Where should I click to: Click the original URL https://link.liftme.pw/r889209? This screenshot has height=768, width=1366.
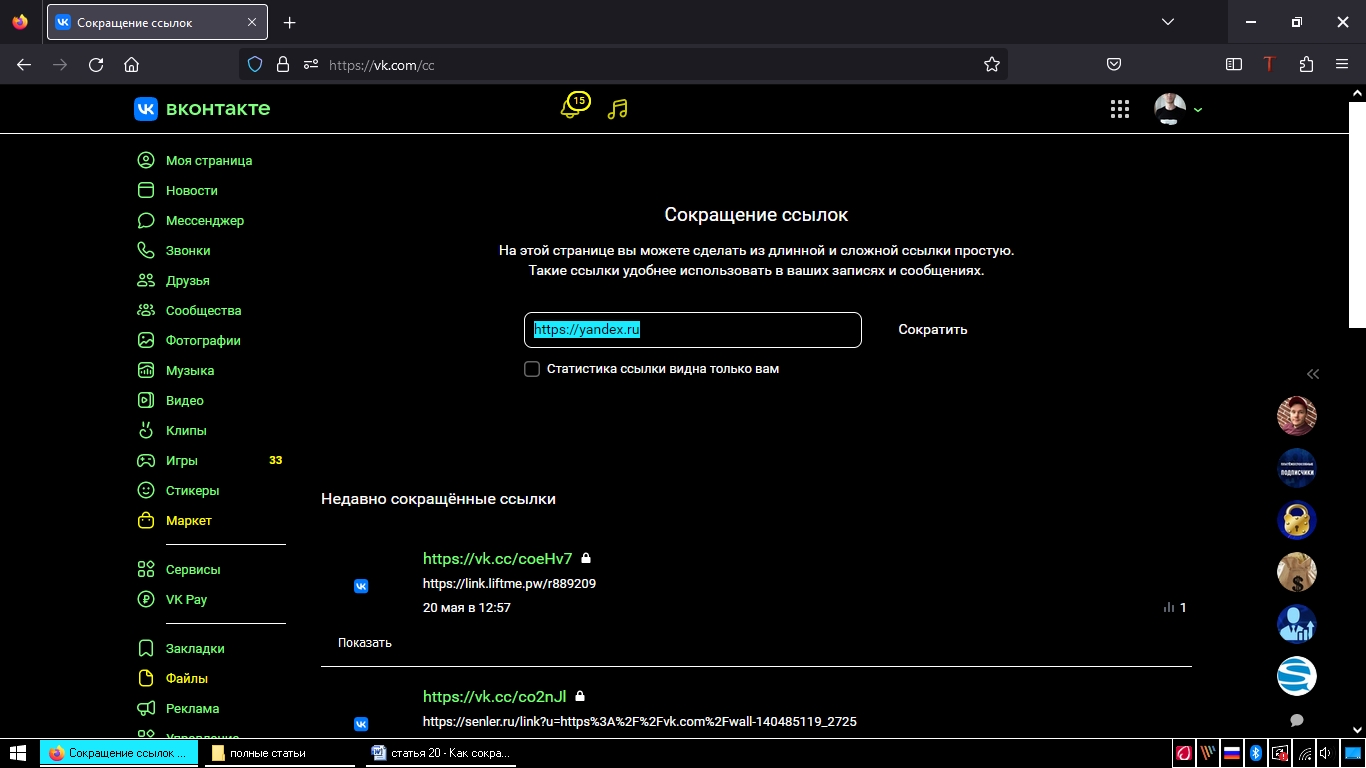click(x=509, y=583)
